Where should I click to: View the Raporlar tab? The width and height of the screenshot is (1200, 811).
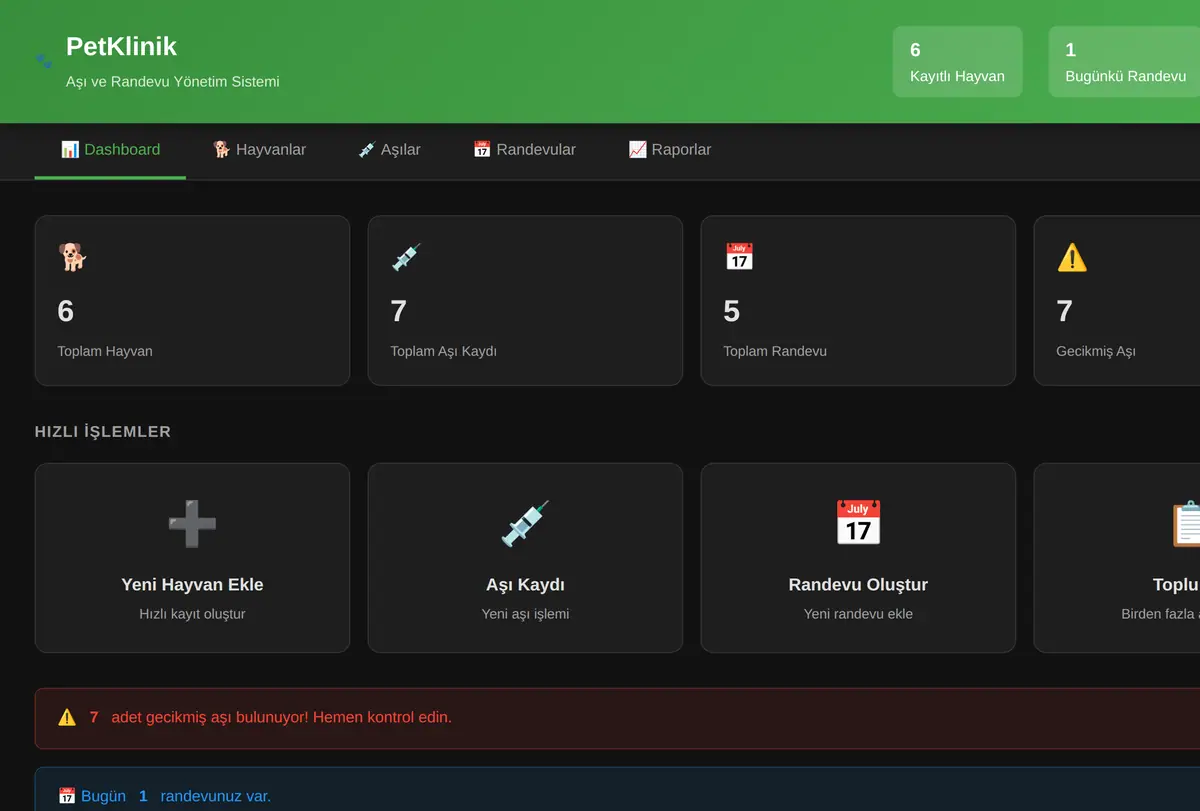(670, 150)
